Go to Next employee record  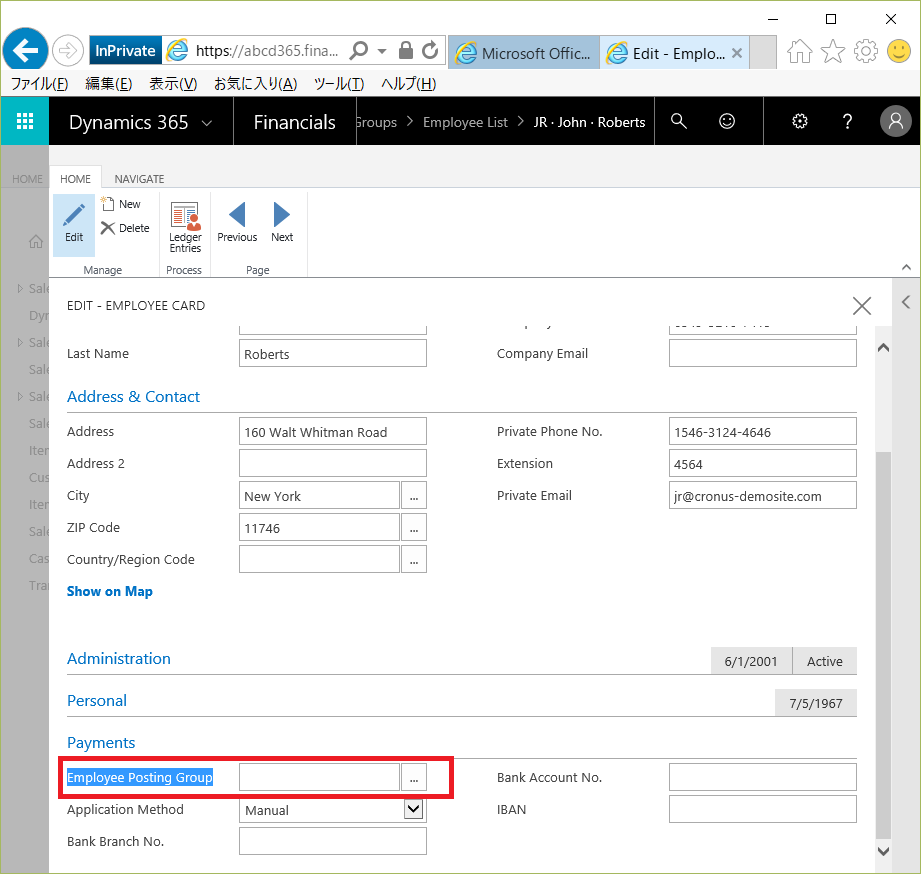pos(282,223)
